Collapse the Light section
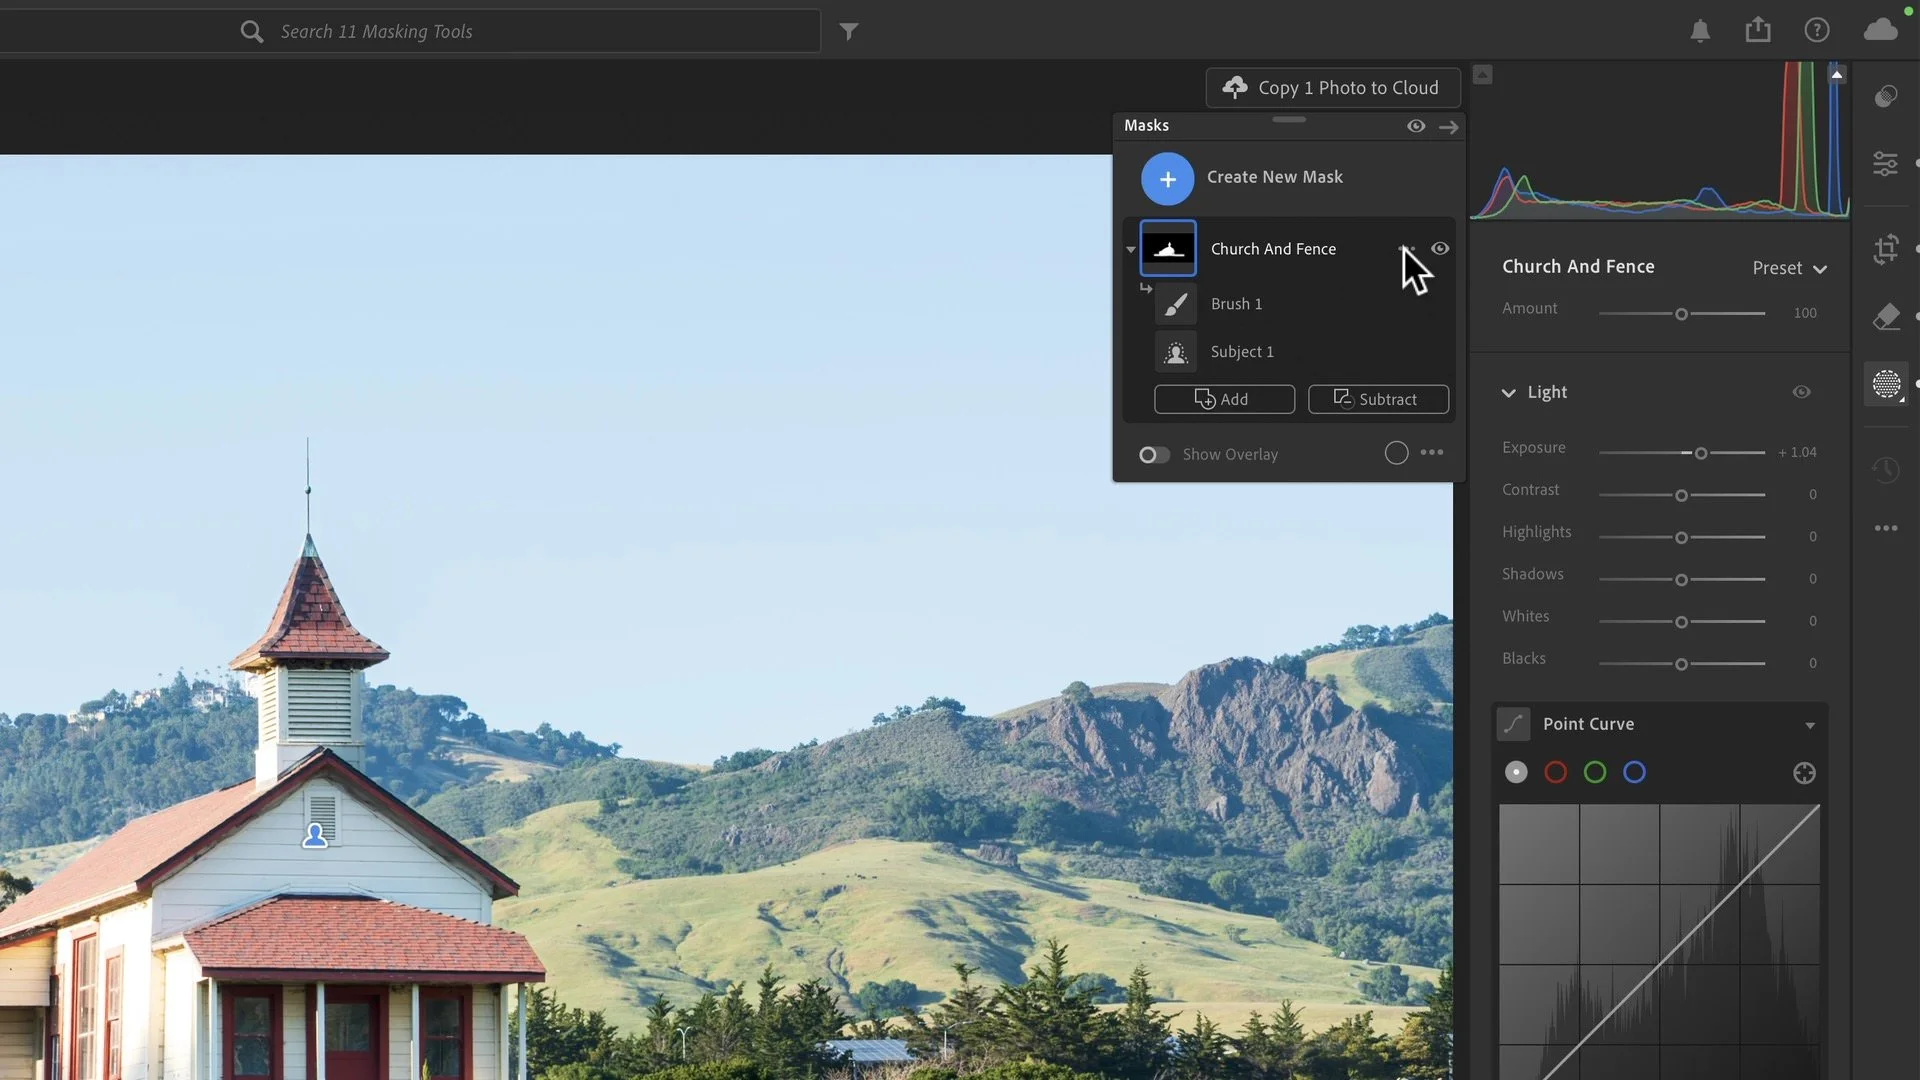Screen dimensions: 1920x1080 pyautogui.click(x=1509, y=393)
